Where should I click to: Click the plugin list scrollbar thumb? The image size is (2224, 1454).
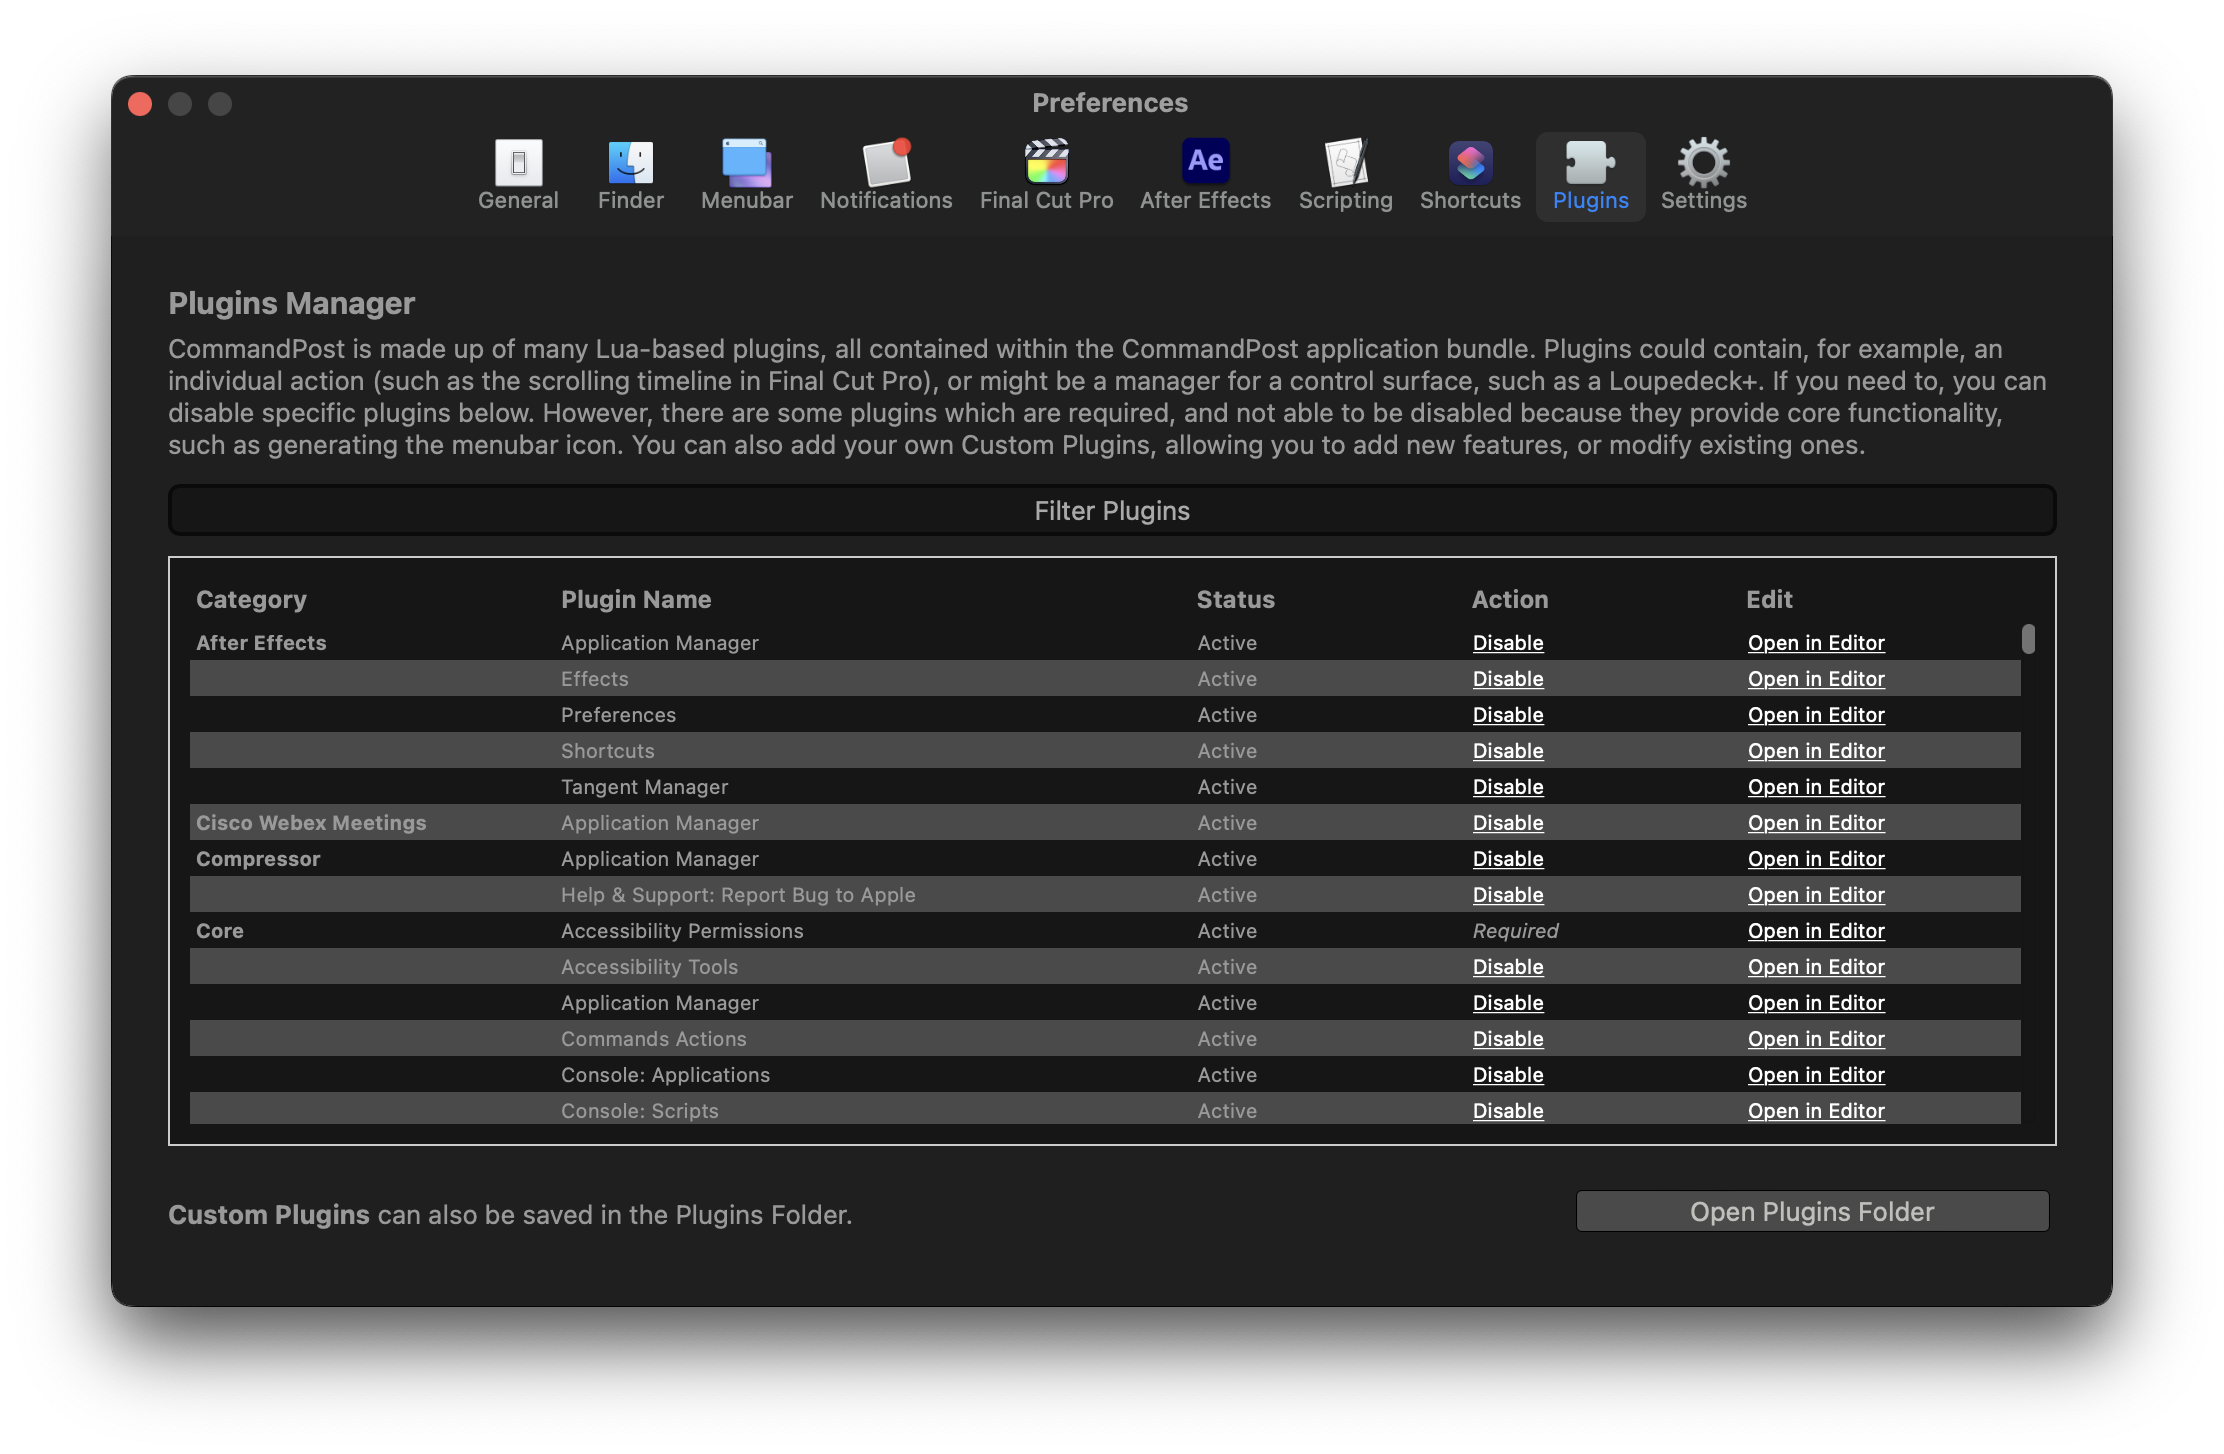(2028, 638)
